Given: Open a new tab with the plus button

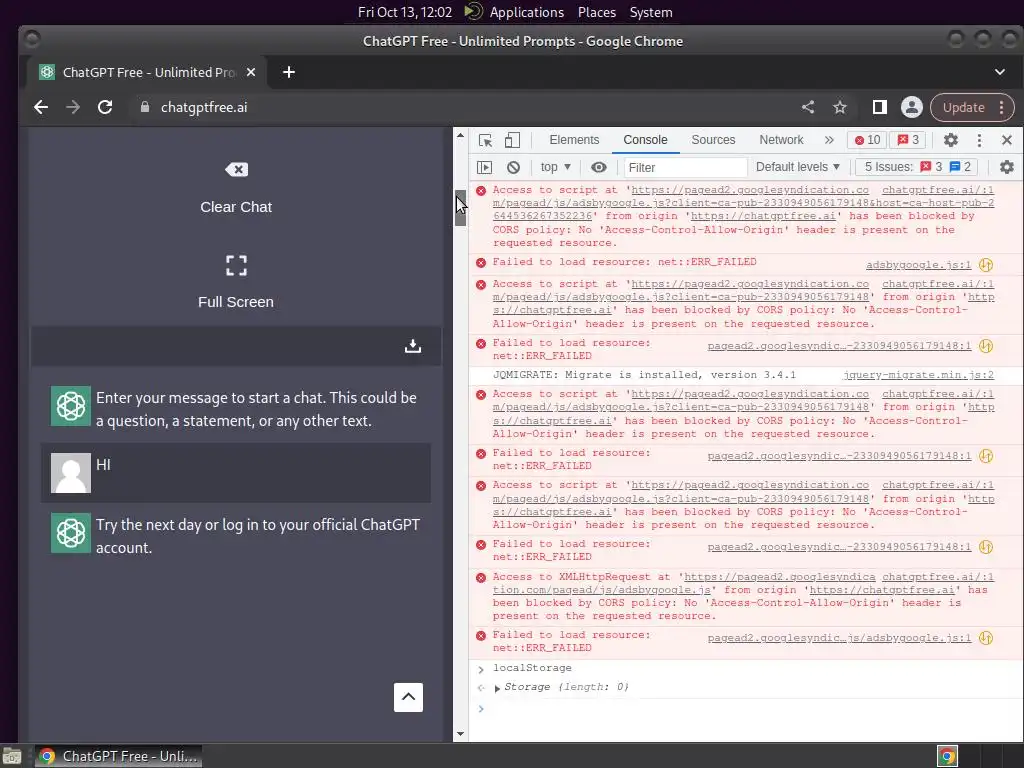Looking at the screenshot, I should click(x=289, y=72).
